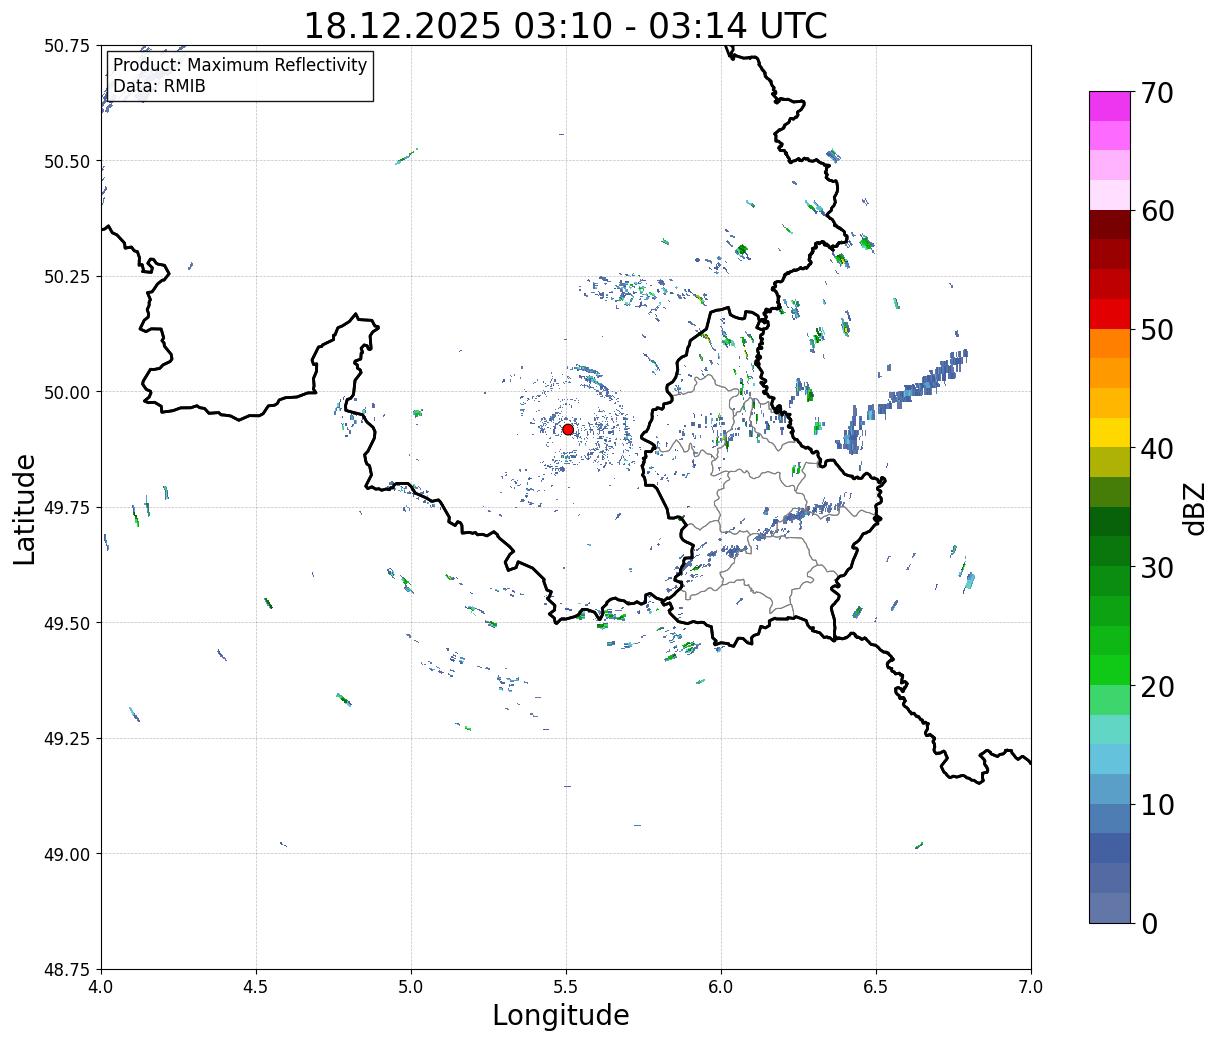Pick the bright yellow colorbar segment just above 40
The image size is (1219, 1040).
click(1110, 433)
